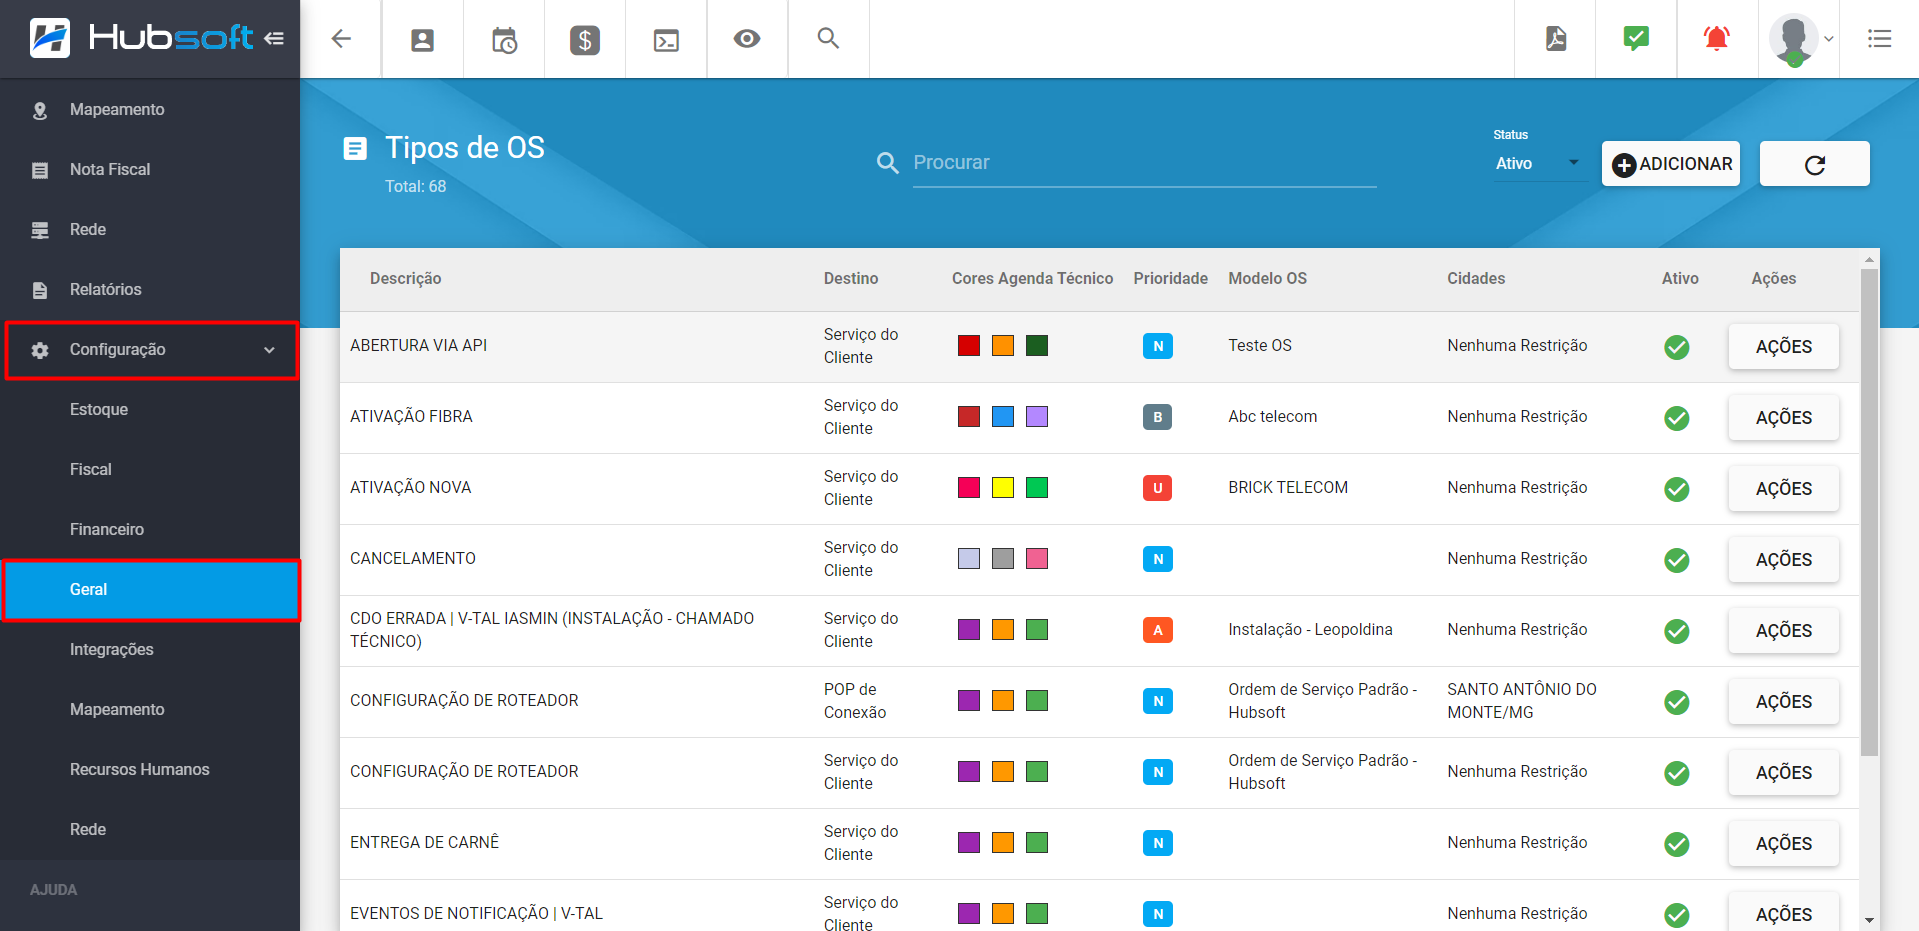This screenshot has height=931, width=1919.
Task: Click active checkmark for EVENTOS DE NOTIFICAÇÃO row
Action: (1677, 915)
